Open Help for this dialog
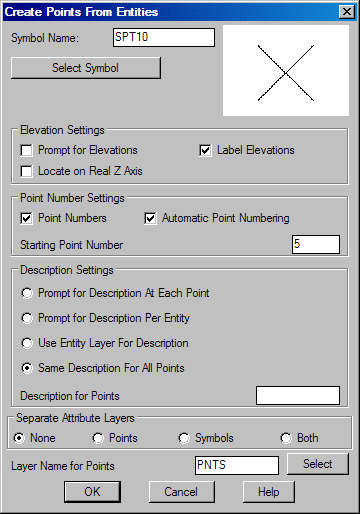 coord(269,492)
